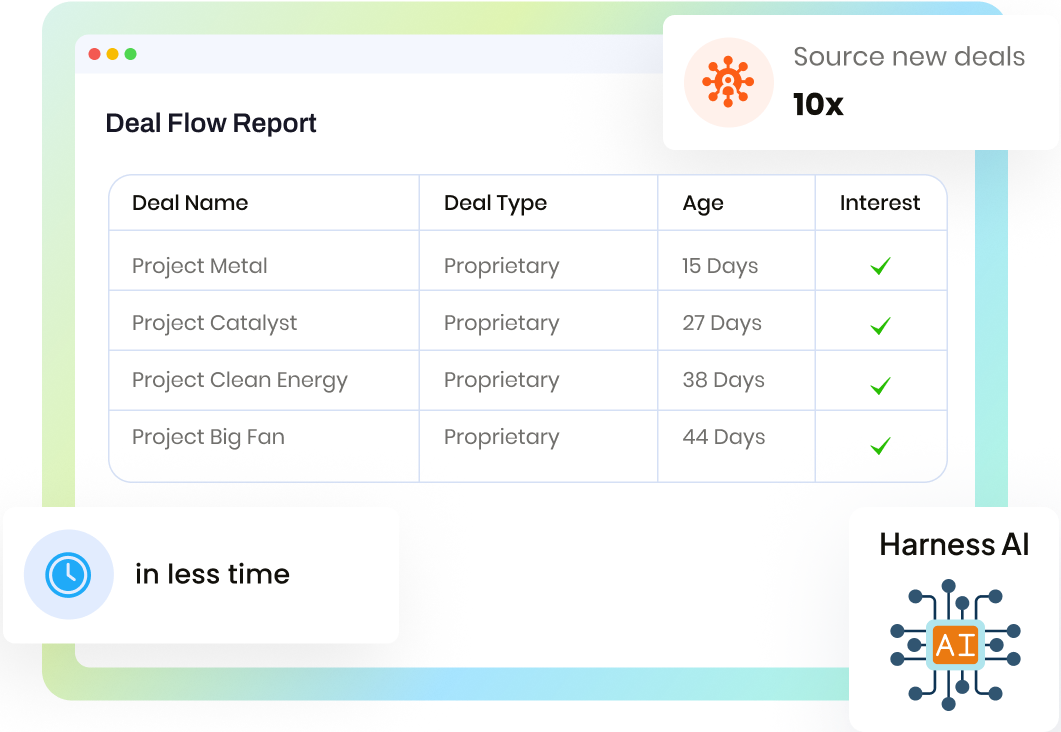Image resolution: width=1061 pixels, height=732 pixels.
Task: Select the 'in less time' text
Action: point(212,574)
